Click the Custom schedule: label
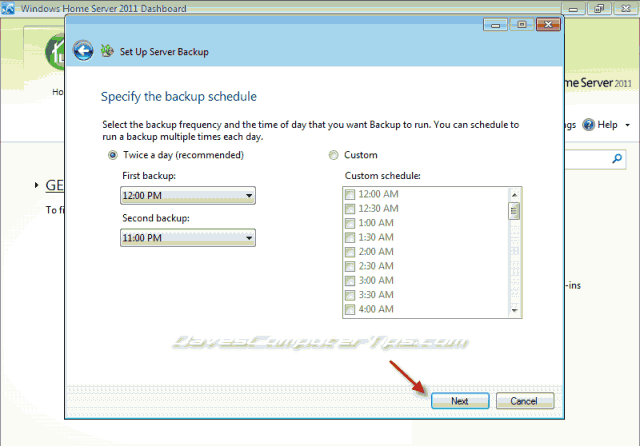Viewport: 640px width, 446px height. pos(382,176)
